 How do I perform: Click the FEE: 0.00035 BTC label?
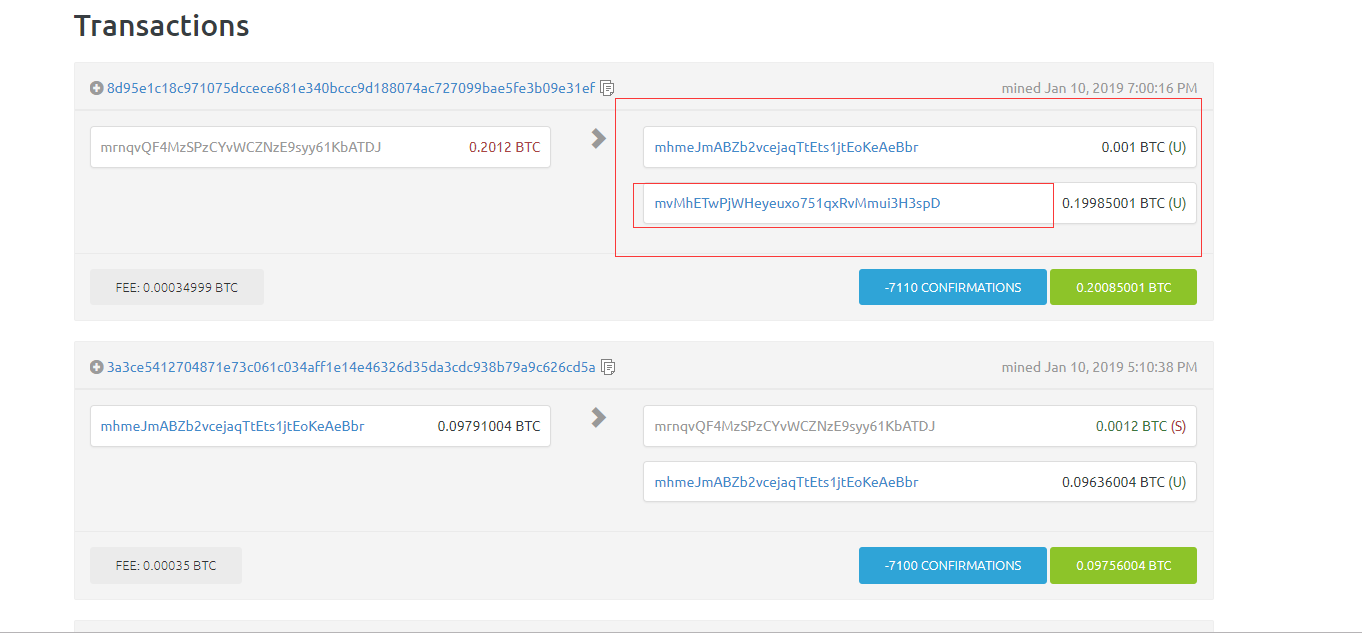(x=166, y=565)
